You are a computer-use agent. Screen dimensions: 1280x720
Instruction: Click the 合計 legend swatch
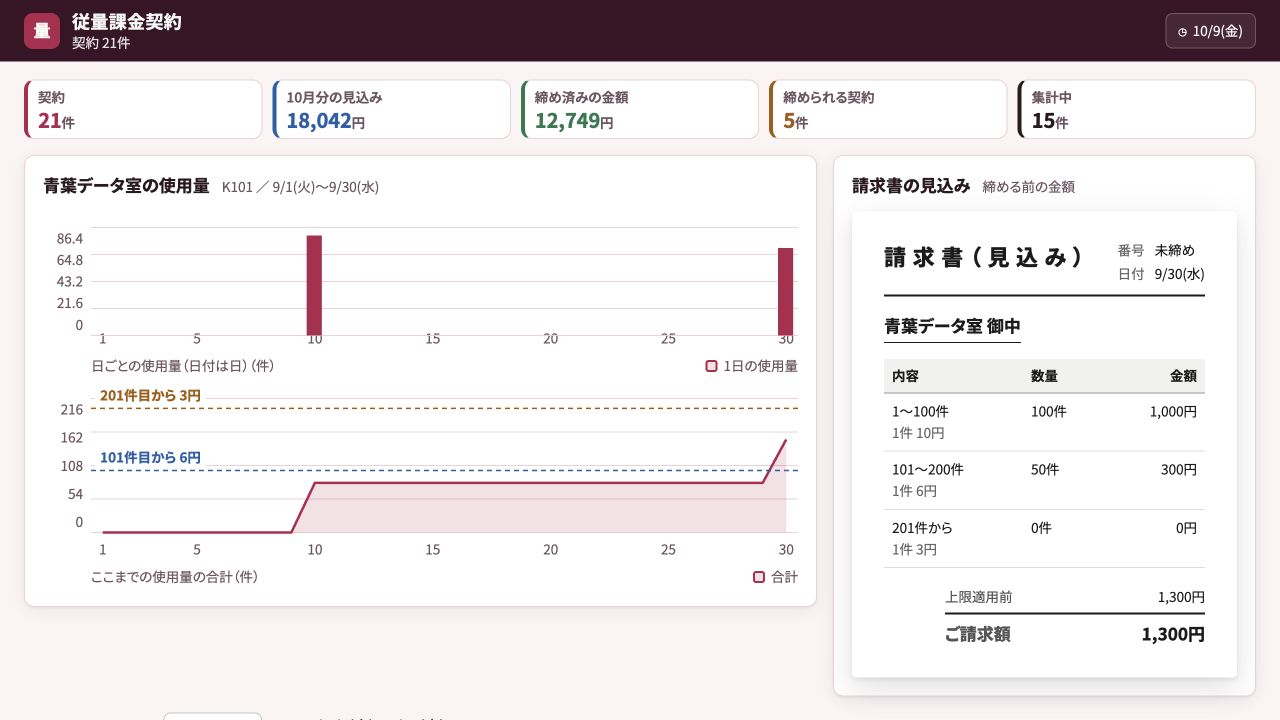point(759,577)
